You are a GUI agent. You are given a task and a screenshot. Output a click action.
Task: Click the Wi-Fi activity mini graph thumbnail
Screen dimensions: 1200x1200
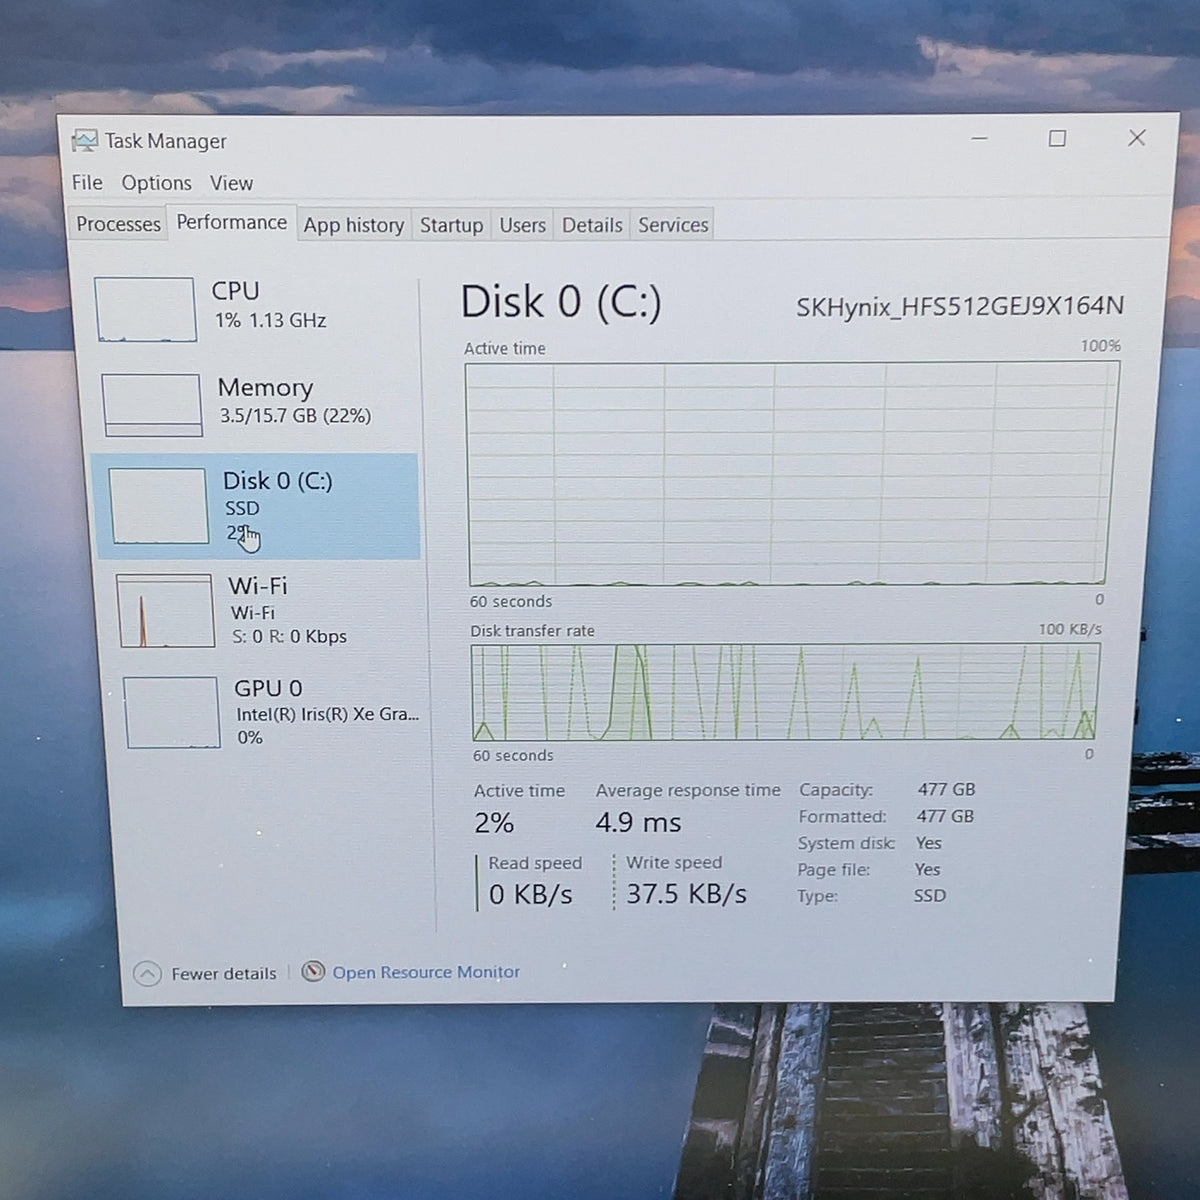(165, 610)
